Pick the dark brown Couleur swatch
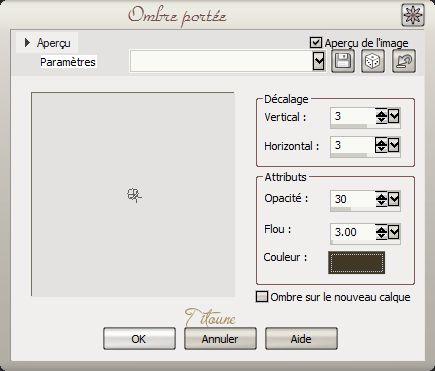This screenshot has height=371, width=435. [x=356, y=263]
